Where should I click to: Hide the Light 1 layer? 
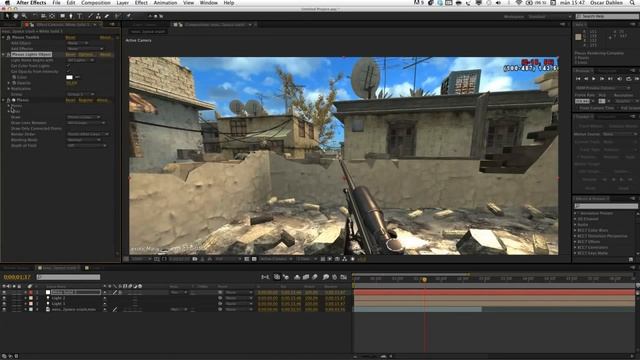point(4,304)
